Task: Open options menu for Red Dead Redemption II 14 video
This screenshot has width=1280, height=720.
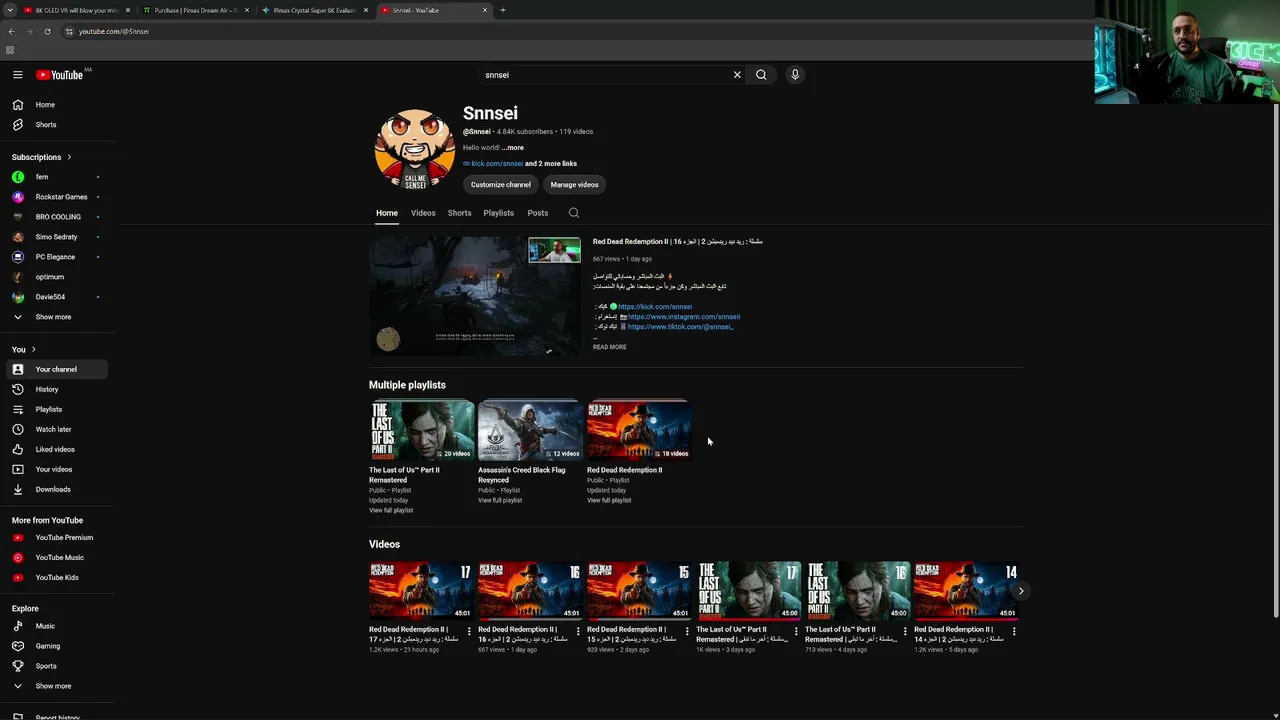Action: pyautogui.click(x=1014, y=631)
